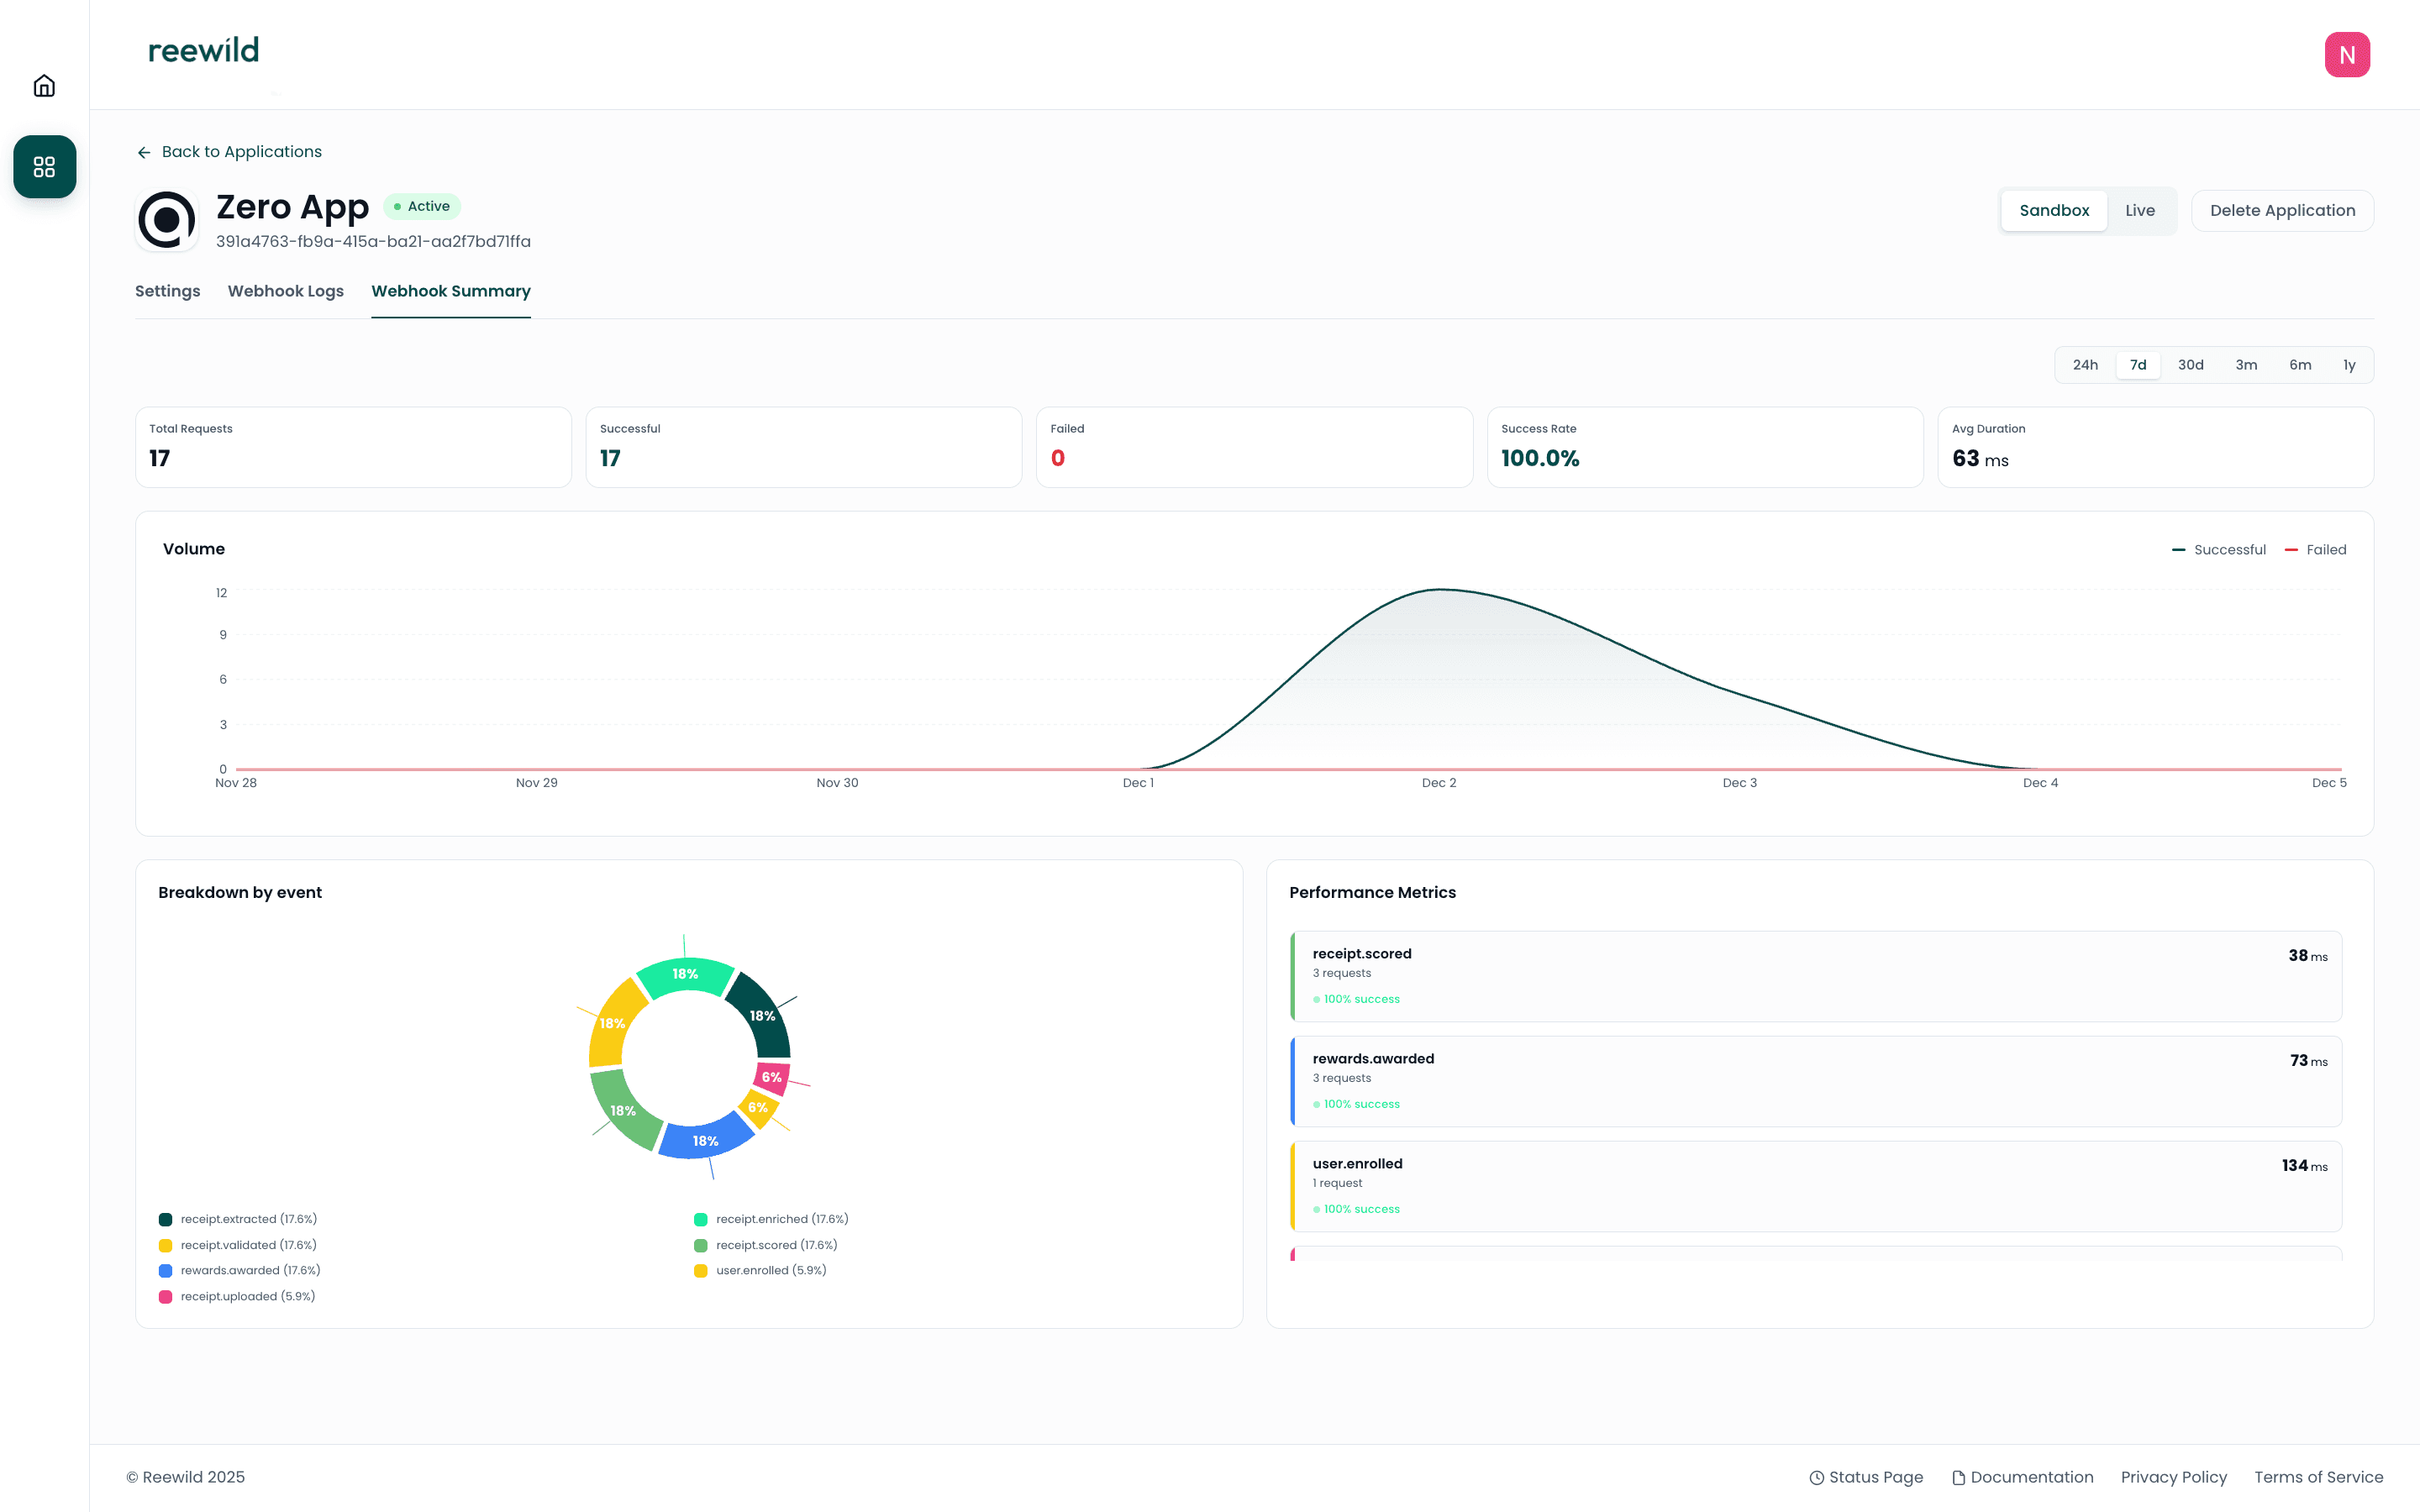The width and height of the screenshot is (2420, 1512).
Task: Click the clock icon beside Status Page
Action: click(x=1817, y=1477)
